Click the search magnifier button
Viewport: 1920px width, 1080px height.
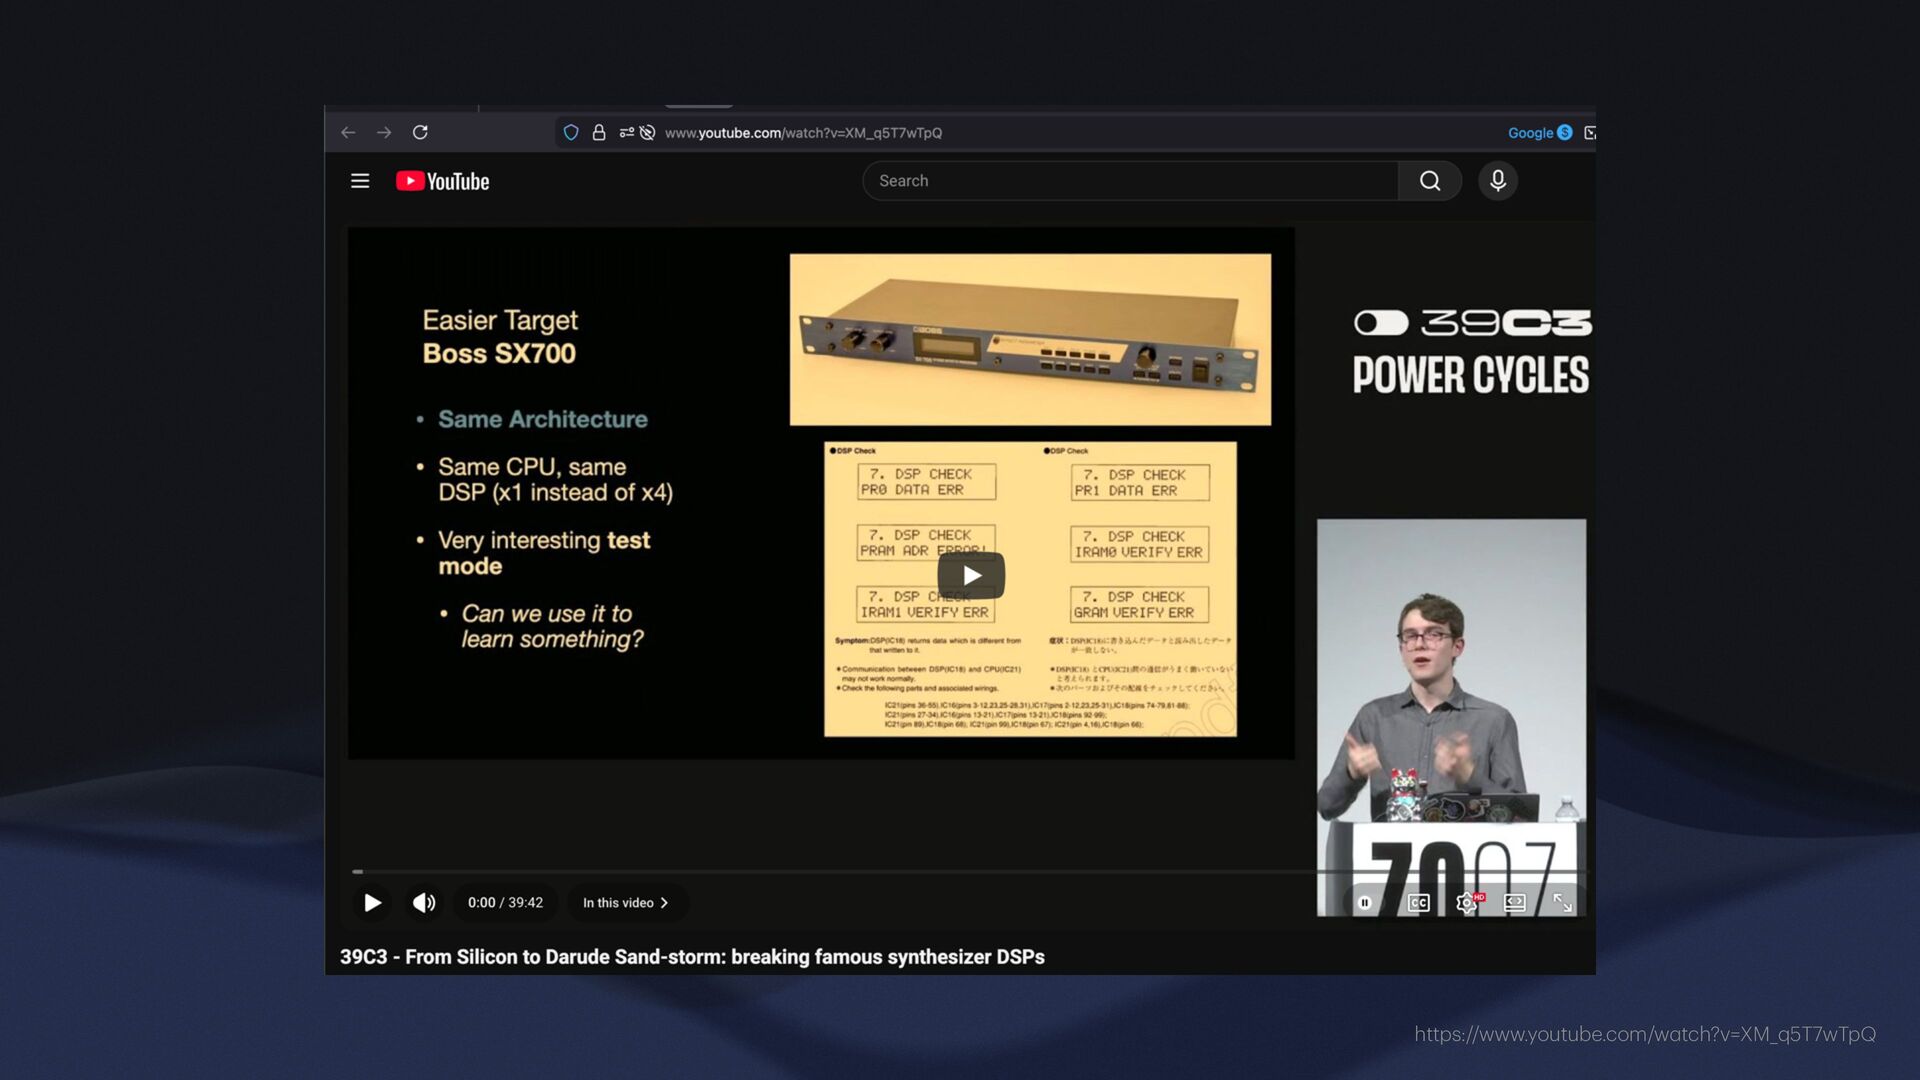click(x=1430, y=181)
